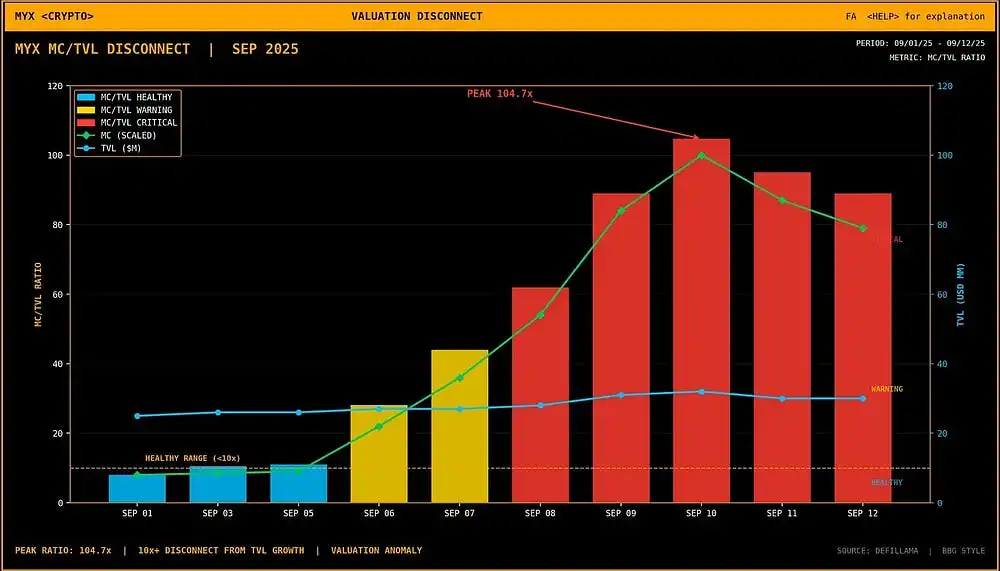Click the <HELP> for explanation text
1000x571 pixels.
925,16
